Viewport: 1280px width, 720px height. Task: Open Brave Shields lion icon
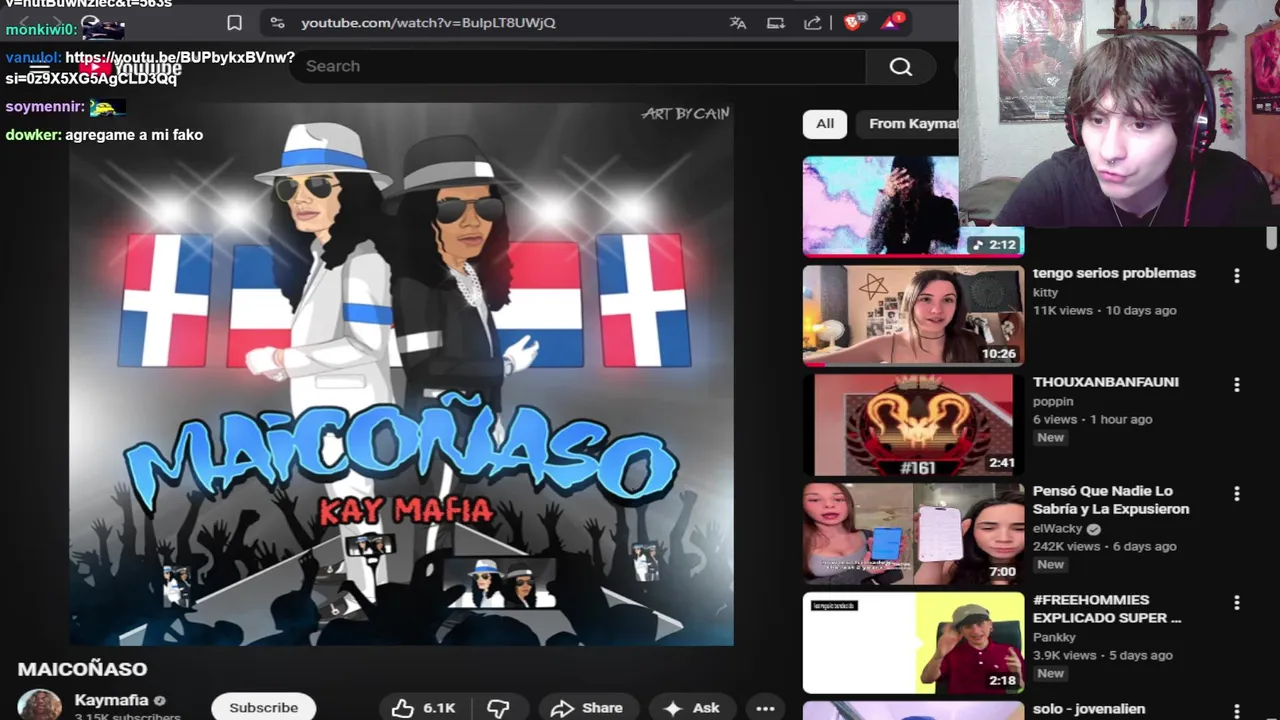point(853,21)
